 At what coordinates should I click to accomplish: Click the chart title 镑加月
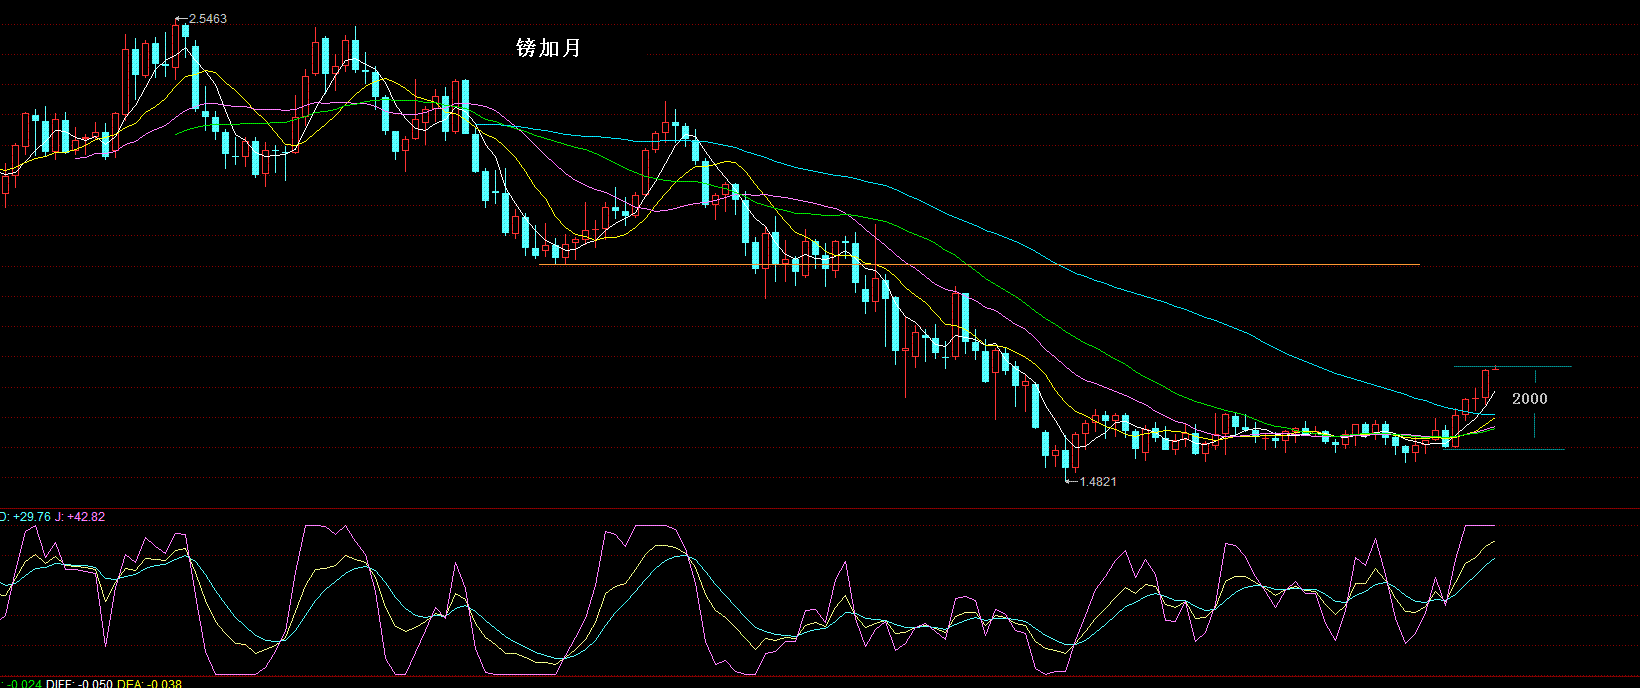click(548, 47)
